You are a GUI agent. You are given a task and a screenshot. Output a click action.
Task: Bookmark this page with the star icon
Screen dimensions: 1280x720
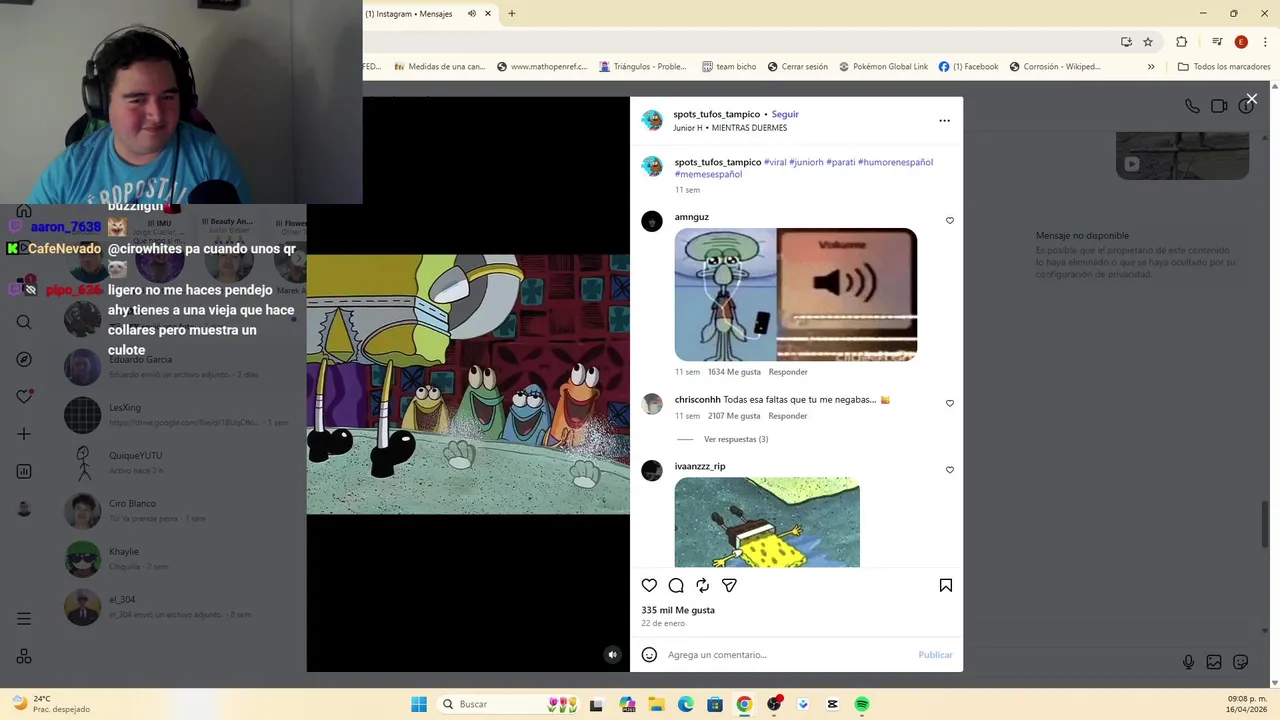tap(1148, 42)
